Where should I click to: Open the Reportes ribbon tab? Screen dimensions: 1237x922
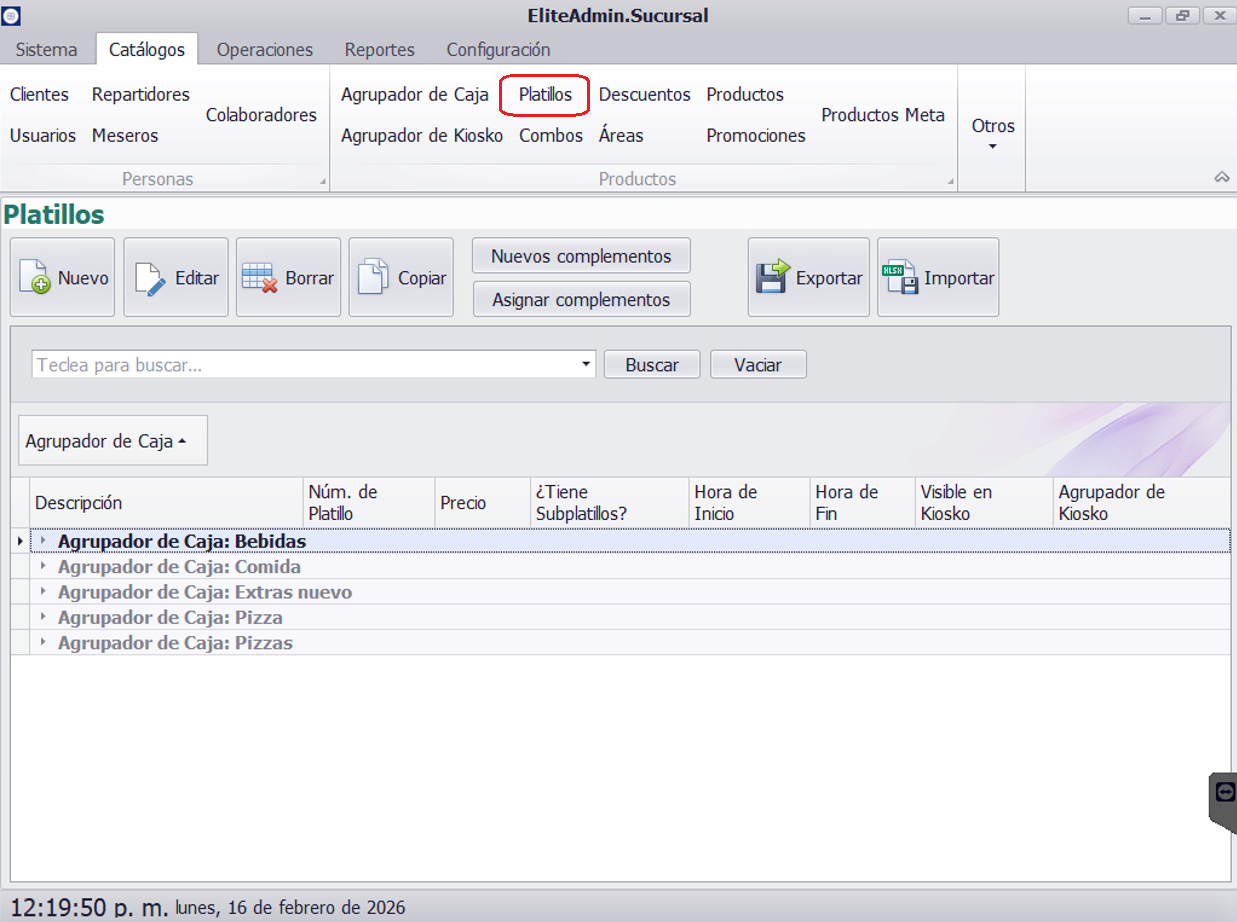tap(379, 49)
